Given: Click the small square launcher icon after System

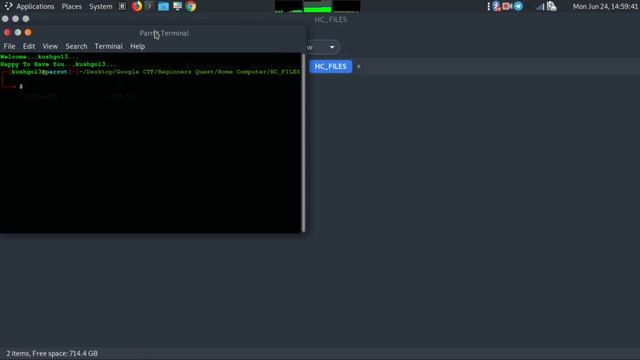Looking at the screenshot, I should (x=122, y=6).
